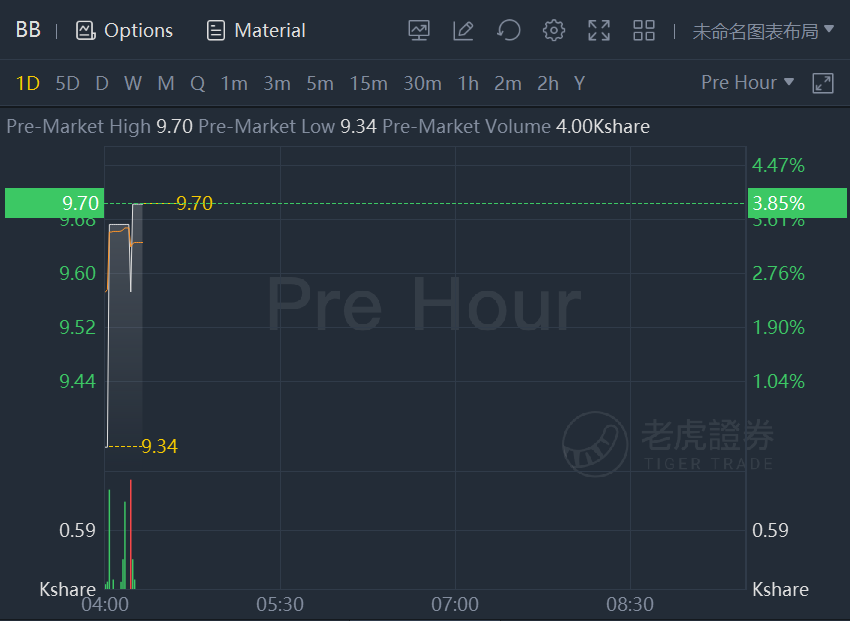
Task: Click the BB ticker symbol
Action: click(28, 30)
